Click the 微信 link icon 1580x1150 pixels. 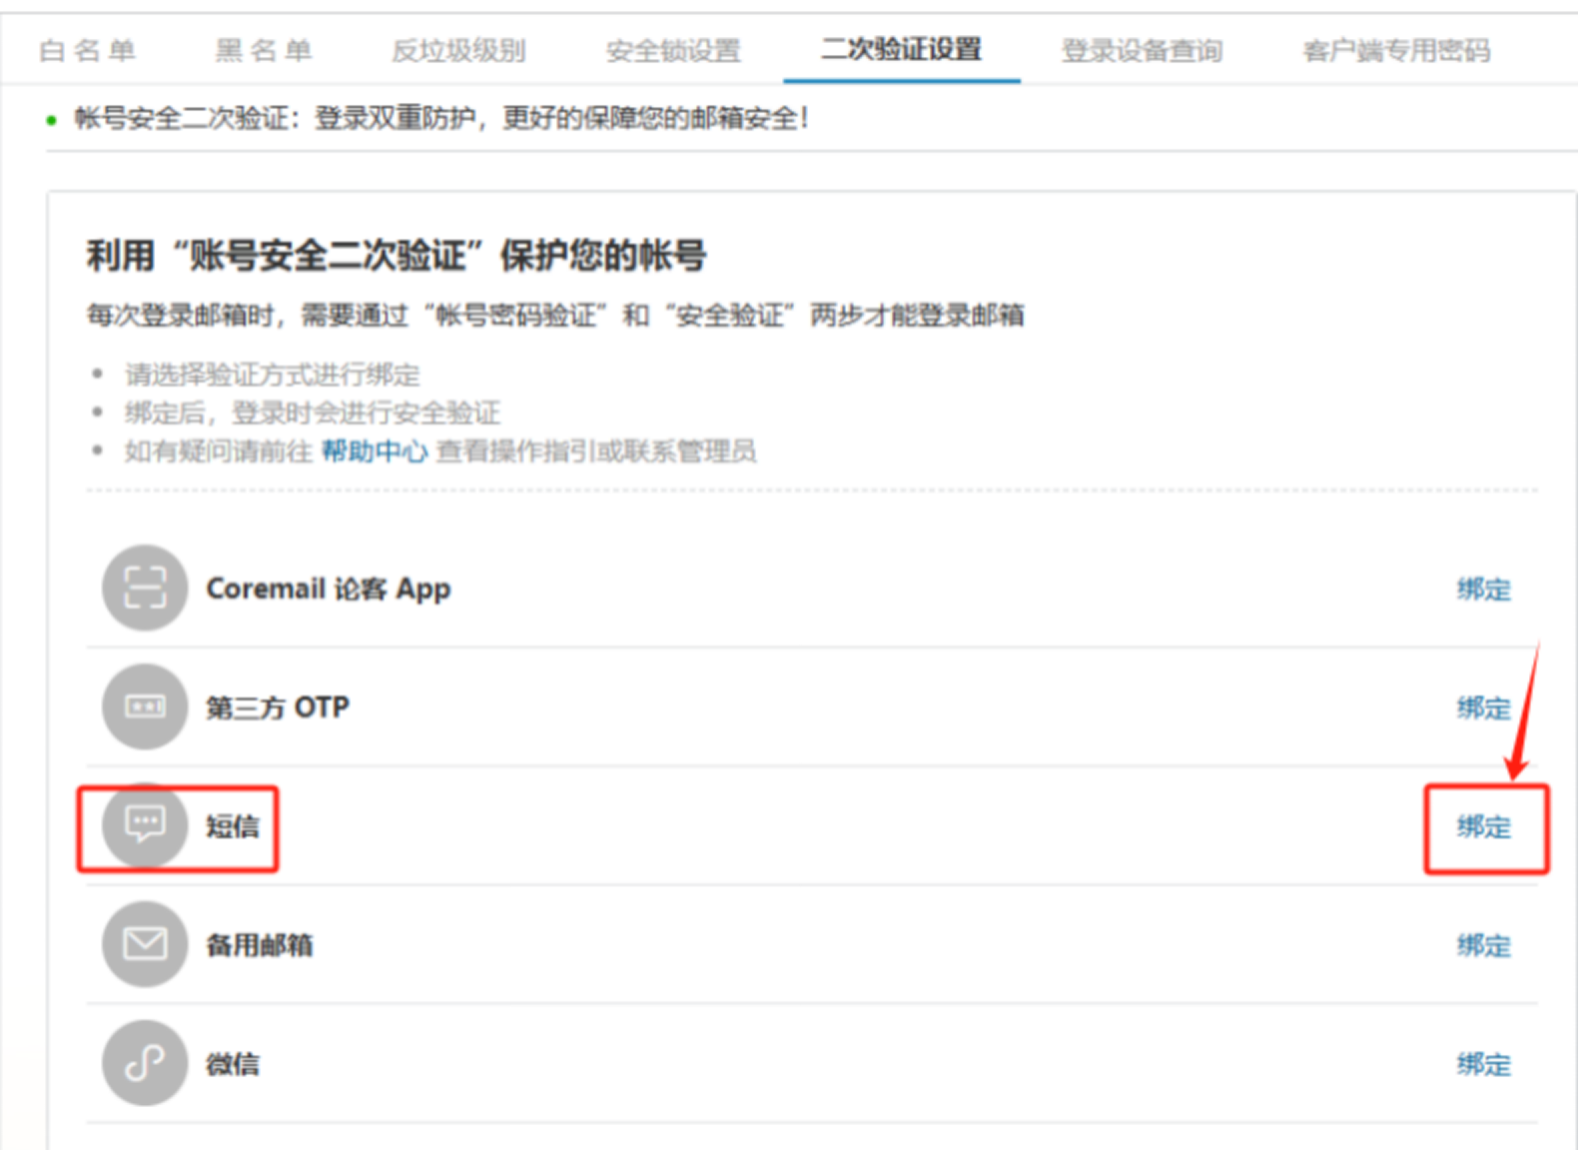click(145, 1063)
